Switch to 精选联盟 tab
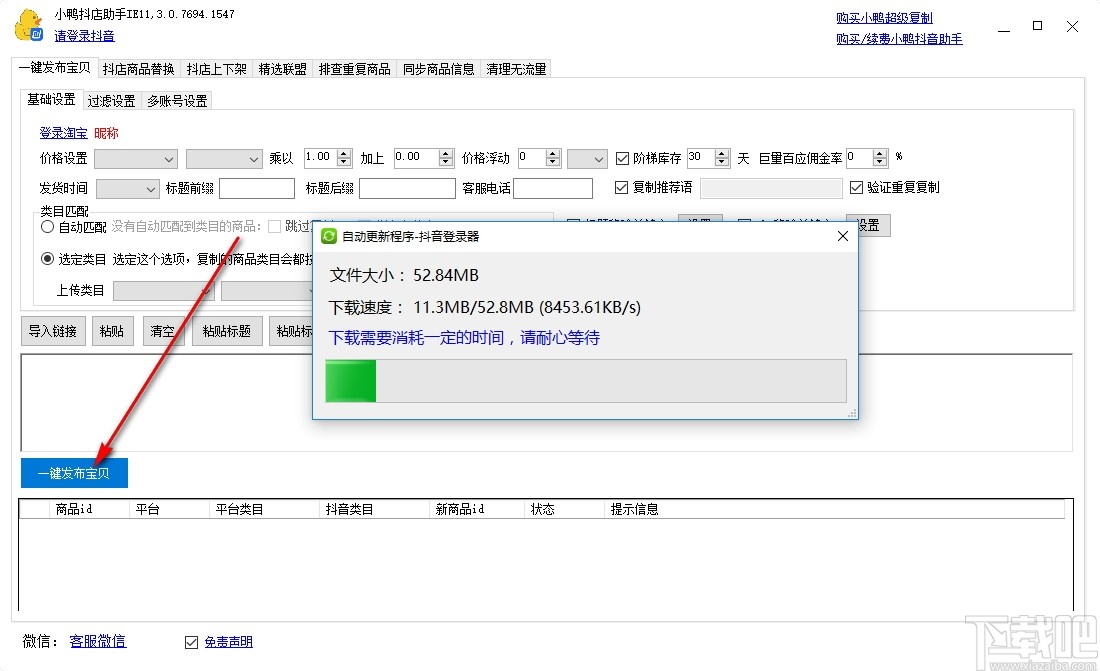This screenshot has width=1100, height=671. click(282, 69)
